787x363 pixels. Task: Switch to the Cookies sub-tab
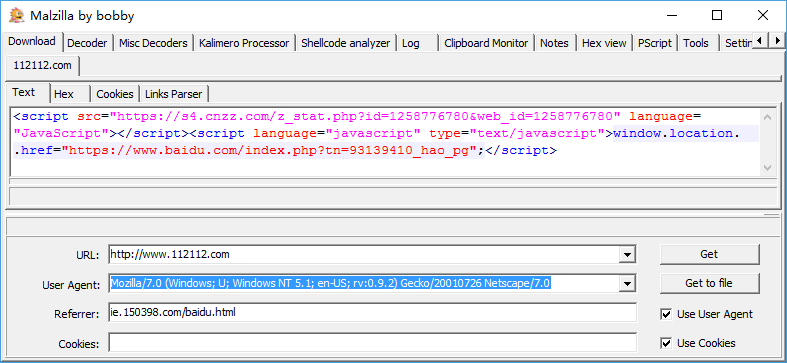tap(115, 94)
